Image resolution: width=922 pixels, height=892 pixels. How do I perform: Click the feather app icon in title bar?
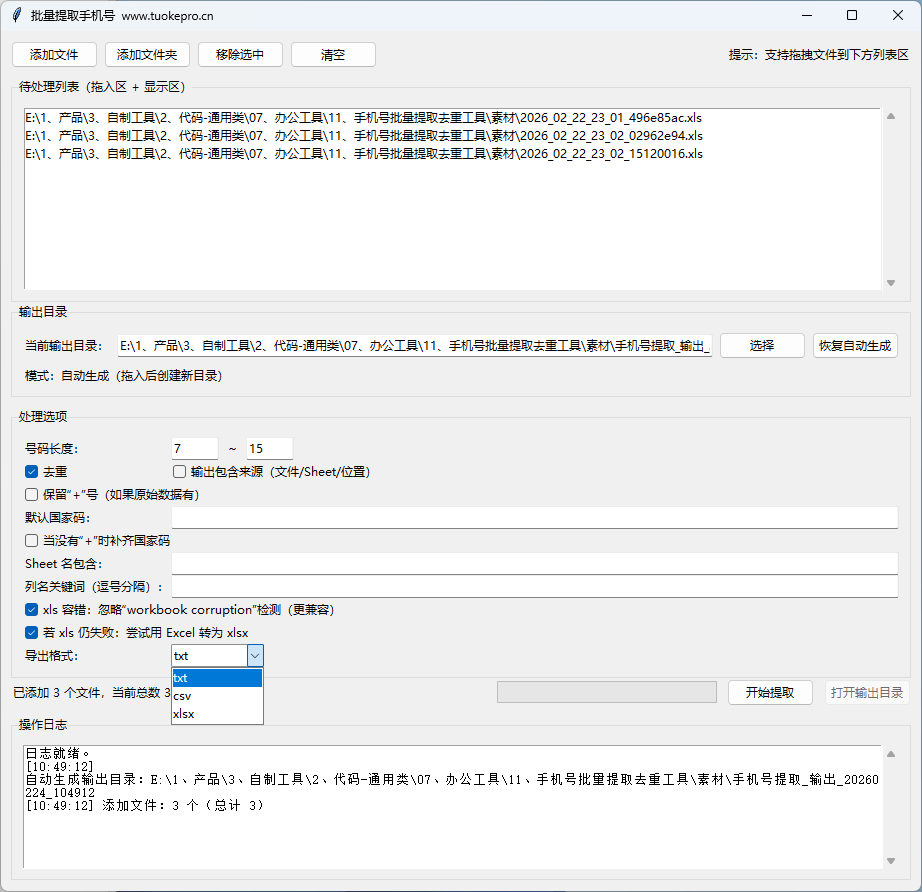pos(17,15)
